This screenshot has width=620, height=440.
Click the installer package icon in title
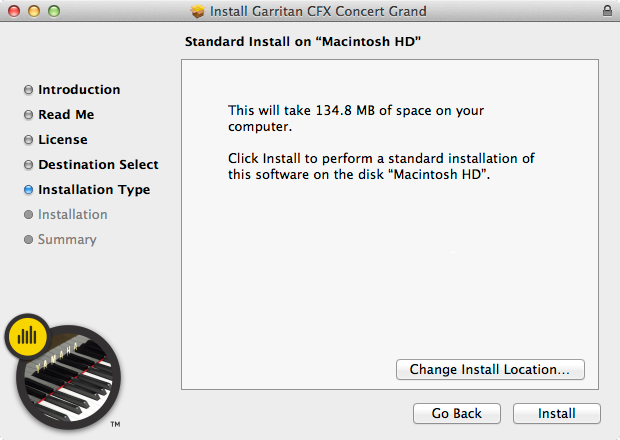tap(197, 11)
